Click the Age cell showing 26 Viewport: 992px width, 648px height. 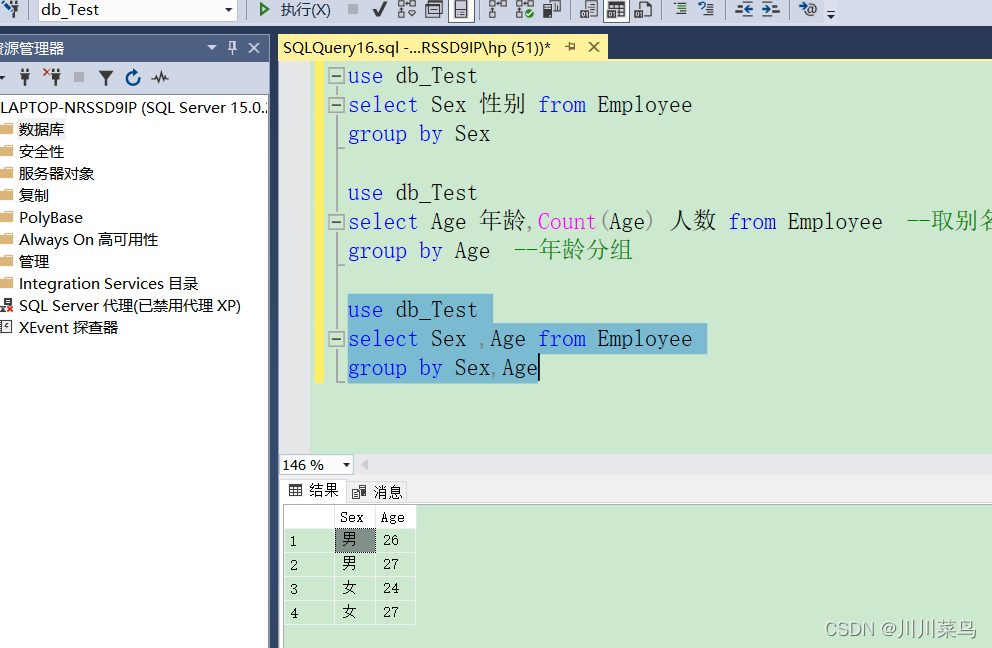tap(395, 540)
